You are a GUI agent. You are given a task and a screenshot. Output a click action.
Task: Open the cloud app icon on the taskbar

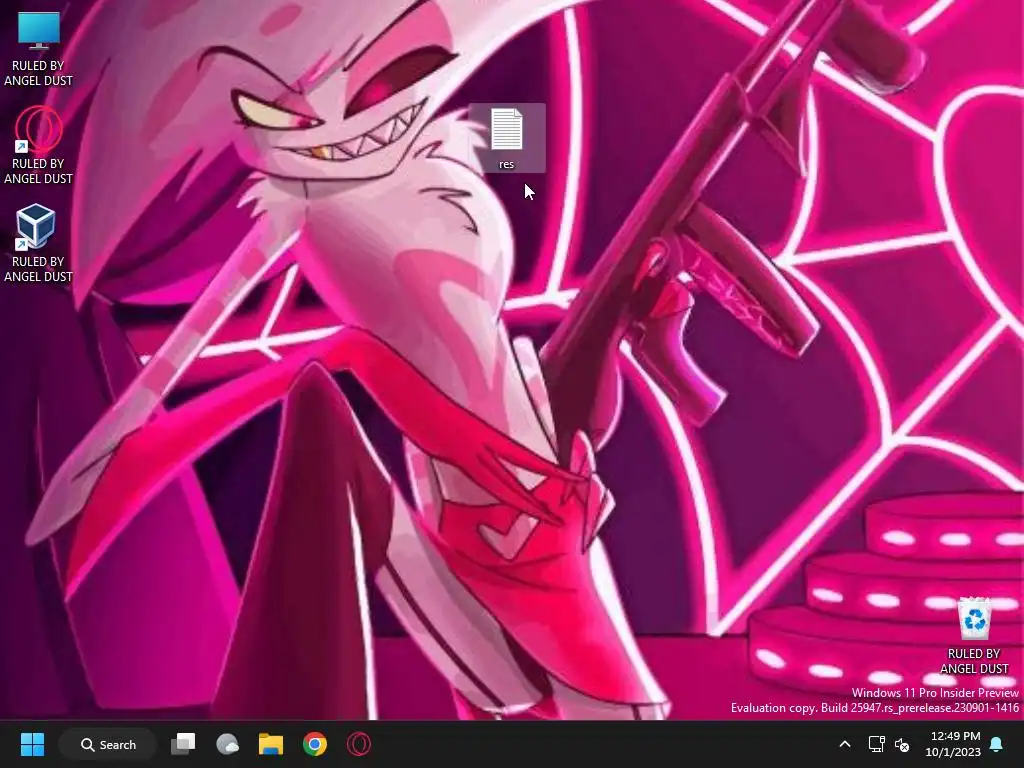point(227,744)
